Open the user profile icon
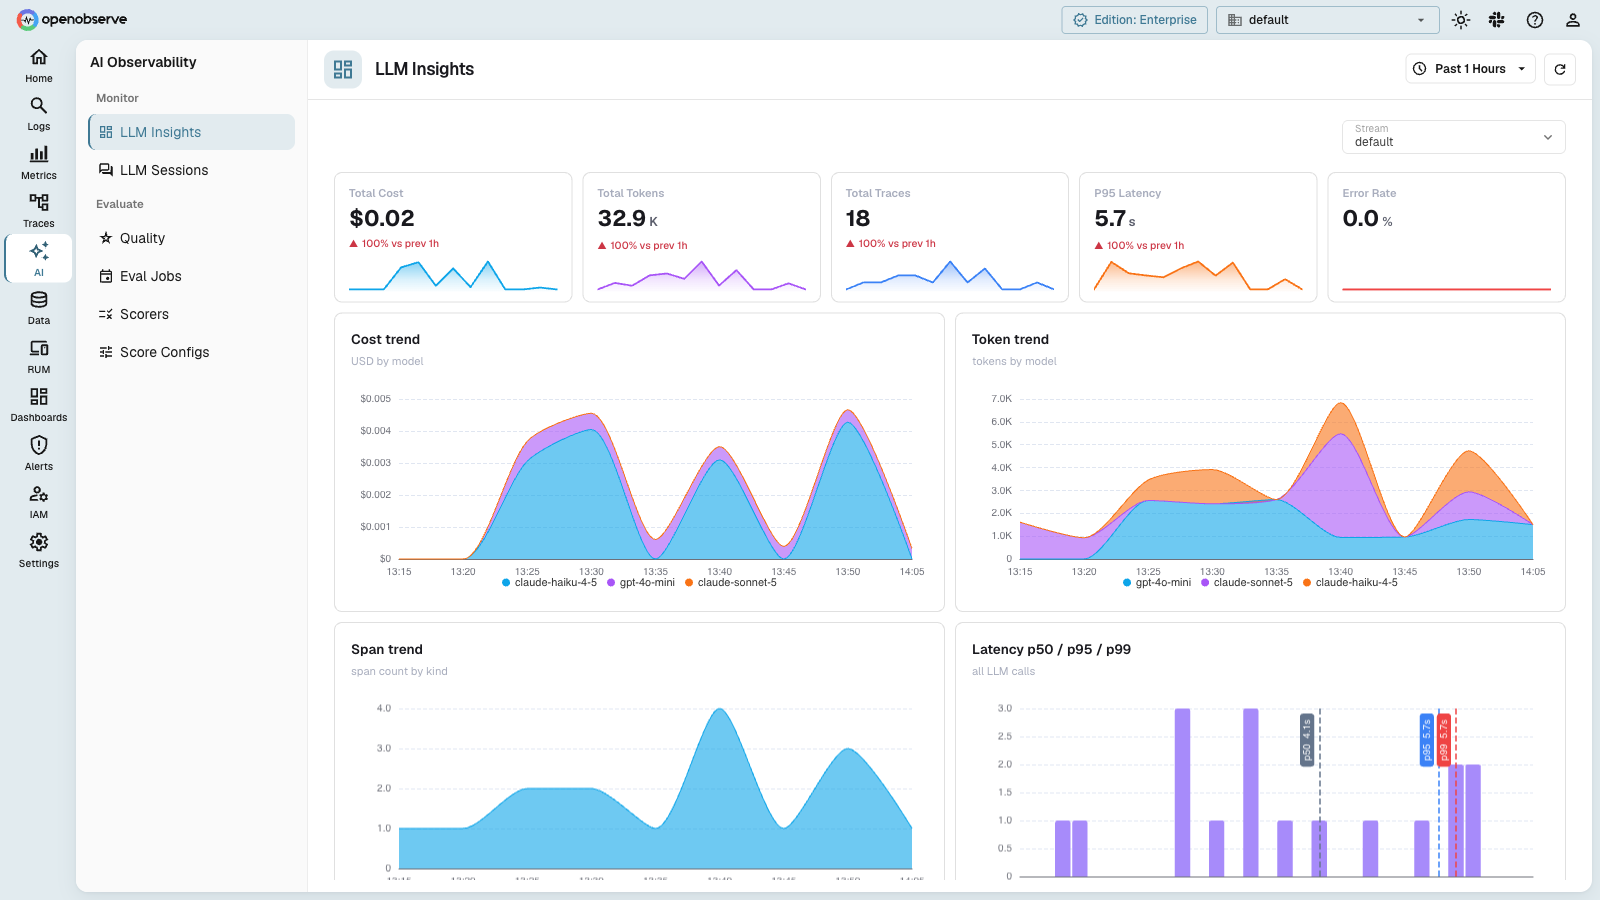 click(x=1573, y=20)
